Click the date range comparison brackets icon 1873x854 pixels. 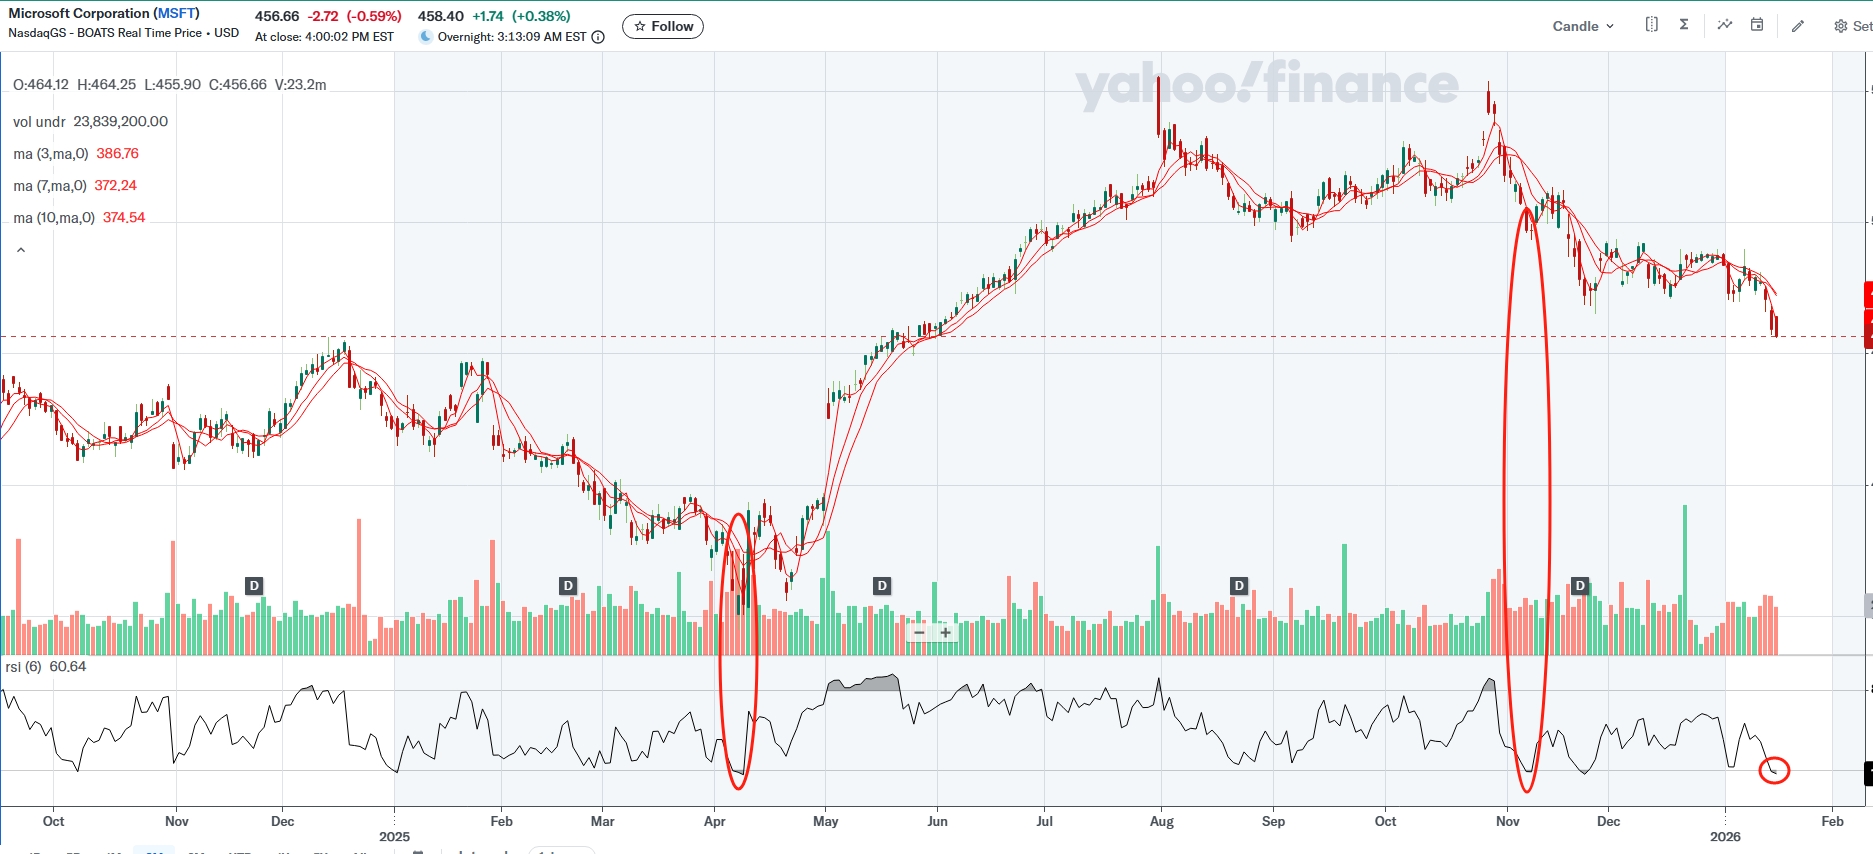point(1651,25)
